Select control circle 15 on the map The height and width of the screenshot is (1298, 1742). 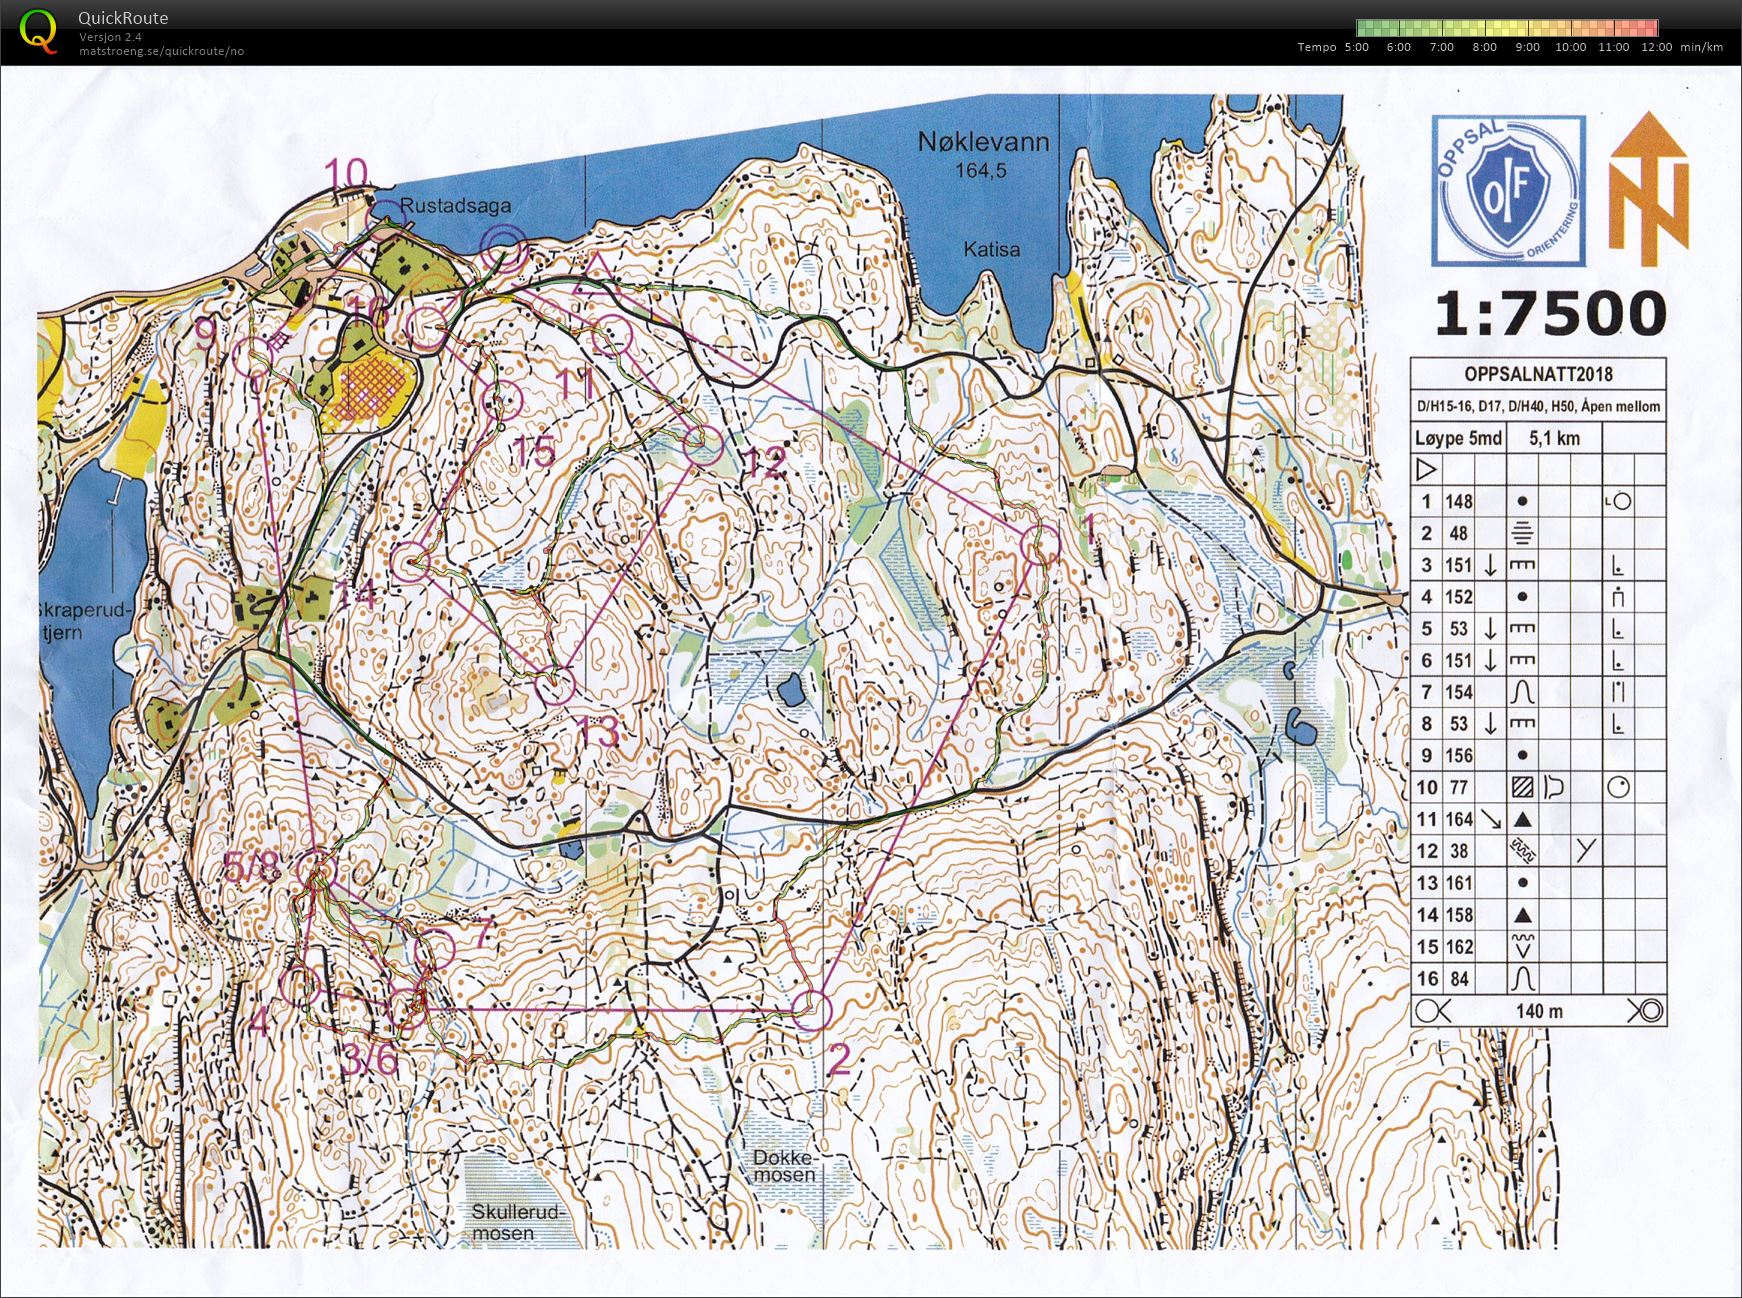[x=503, y=402]
